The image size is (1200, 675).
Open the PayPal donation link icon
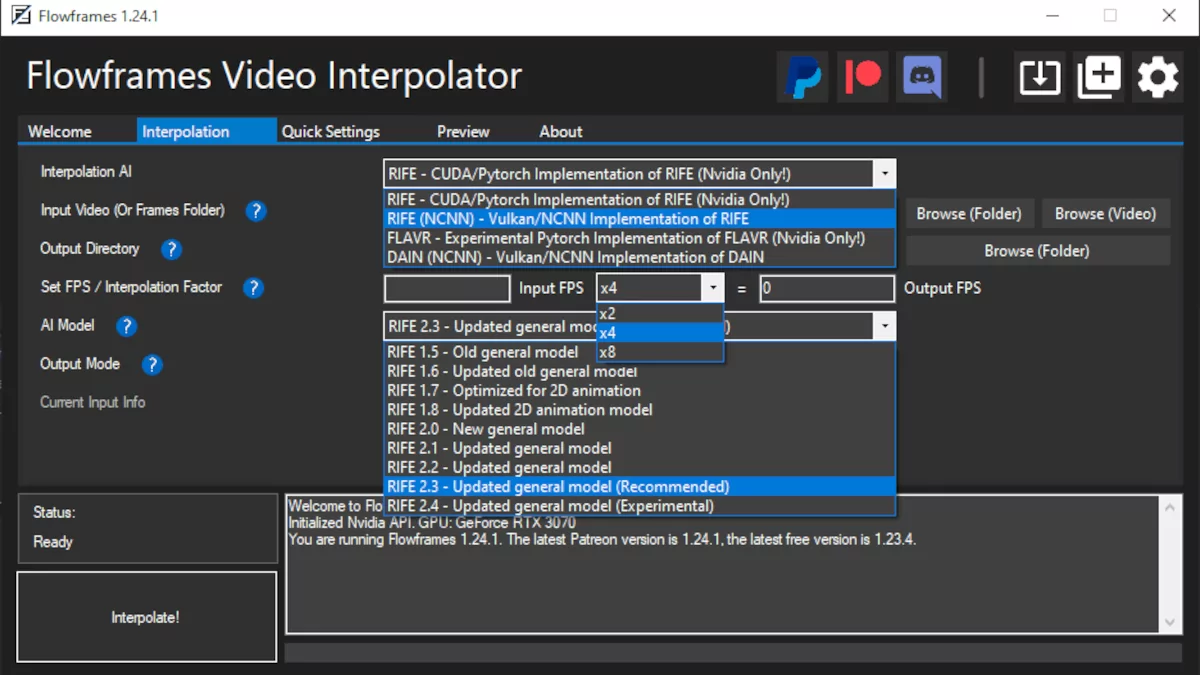[803, 77]
